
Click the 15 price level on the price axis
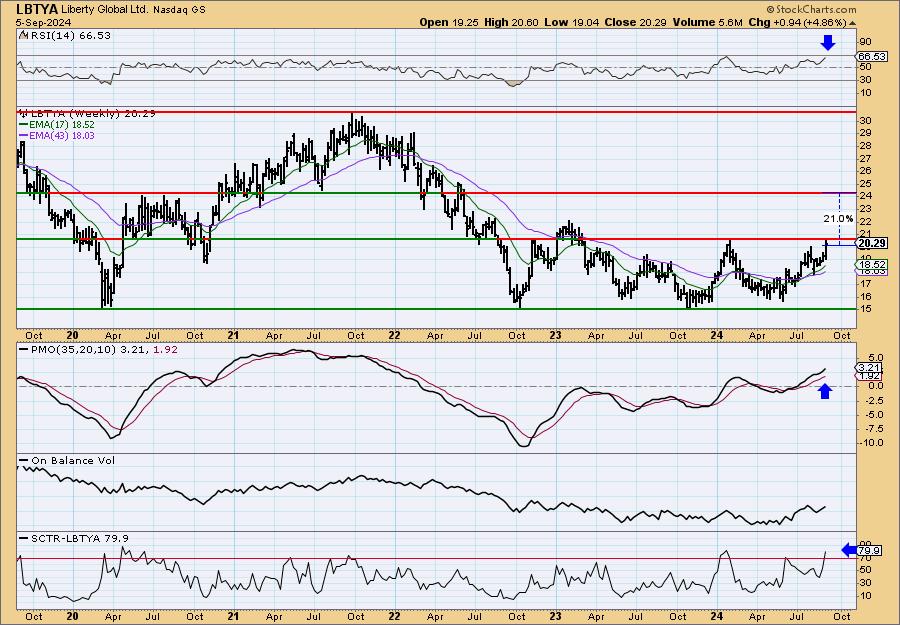(866, 309)
